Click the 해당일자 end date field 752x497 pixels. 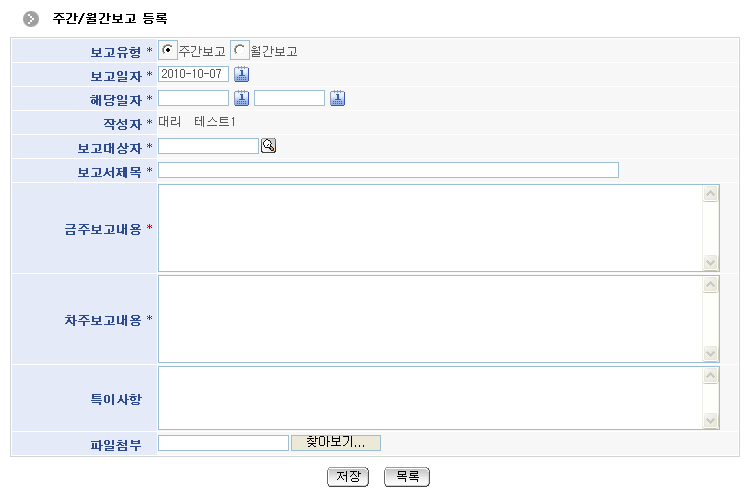[289, 98]
